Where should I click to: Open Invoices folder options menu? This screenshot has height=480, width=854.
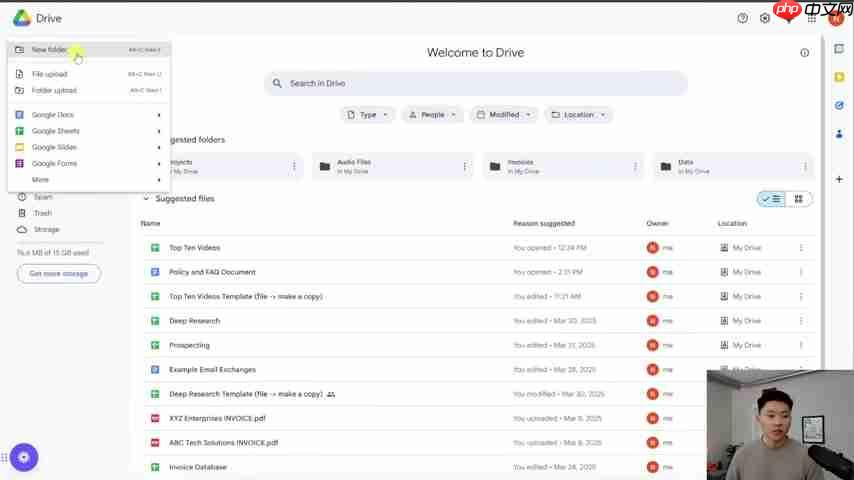tap(635, 166)
